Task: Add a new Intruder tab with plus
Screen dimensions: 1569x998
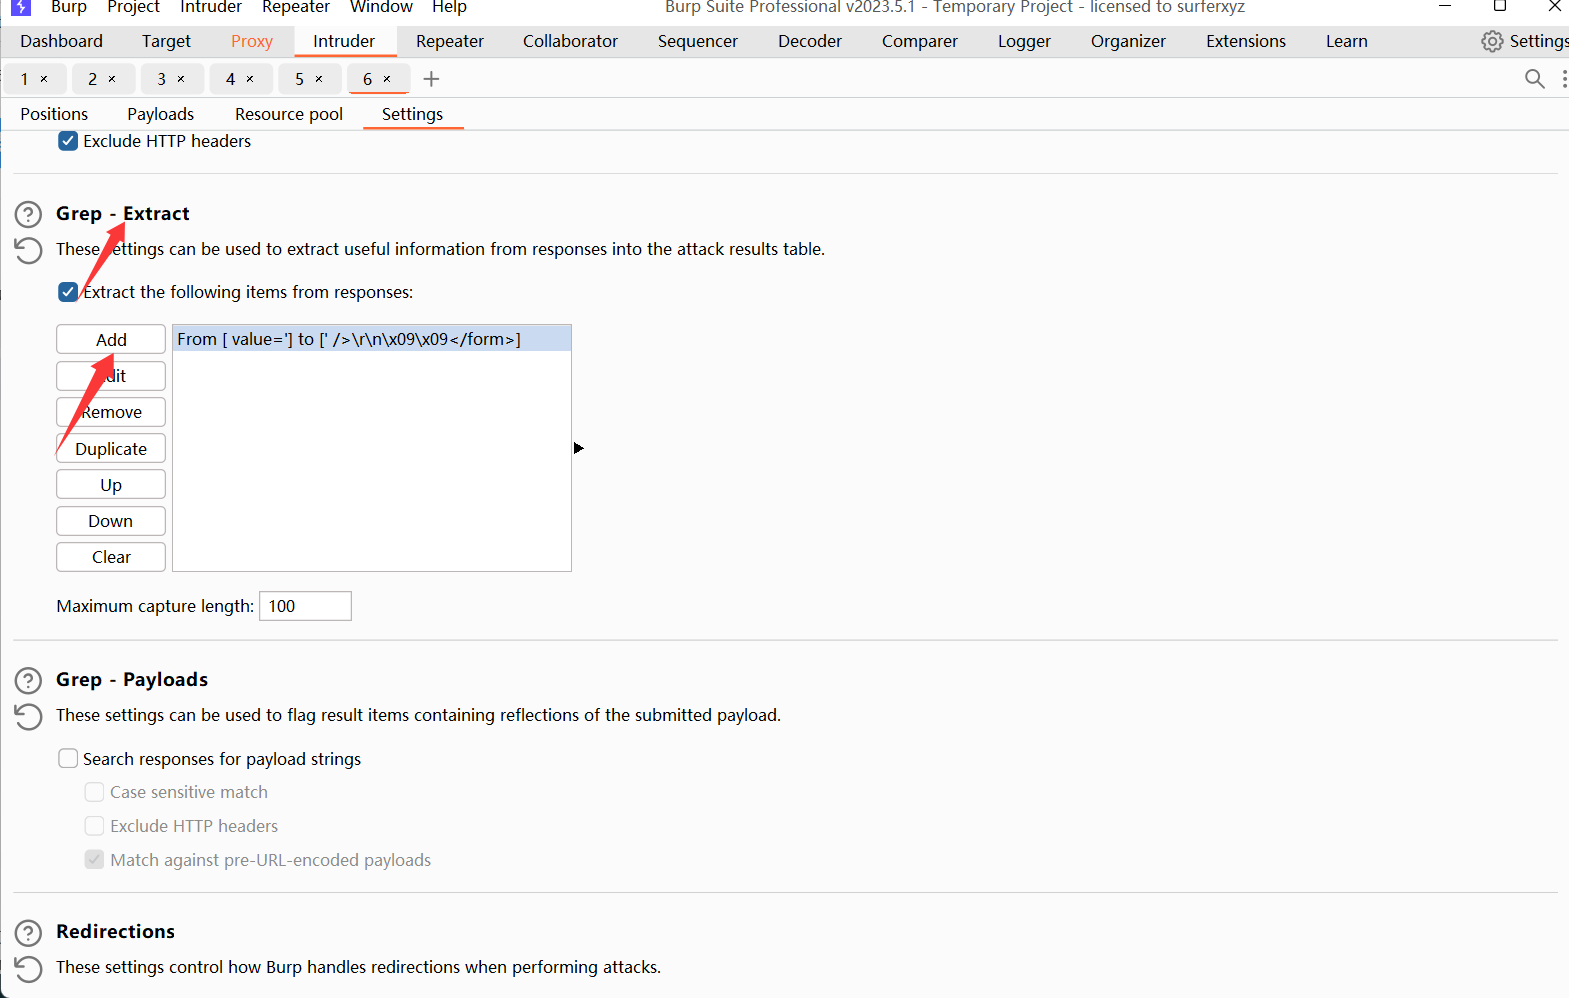Action: tap(431, 78)
